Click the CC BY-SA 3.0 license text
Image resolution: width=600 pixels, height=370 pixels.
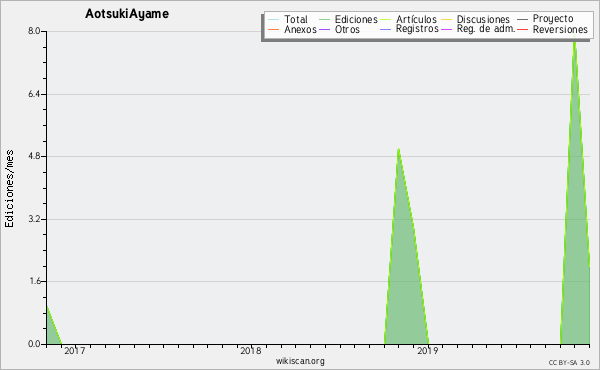coord(569,362)
